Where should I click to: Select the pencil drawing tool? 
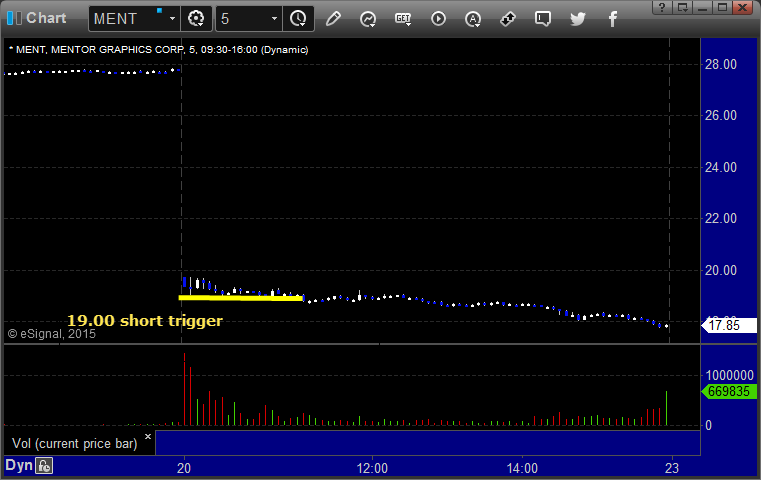[333, 19]
